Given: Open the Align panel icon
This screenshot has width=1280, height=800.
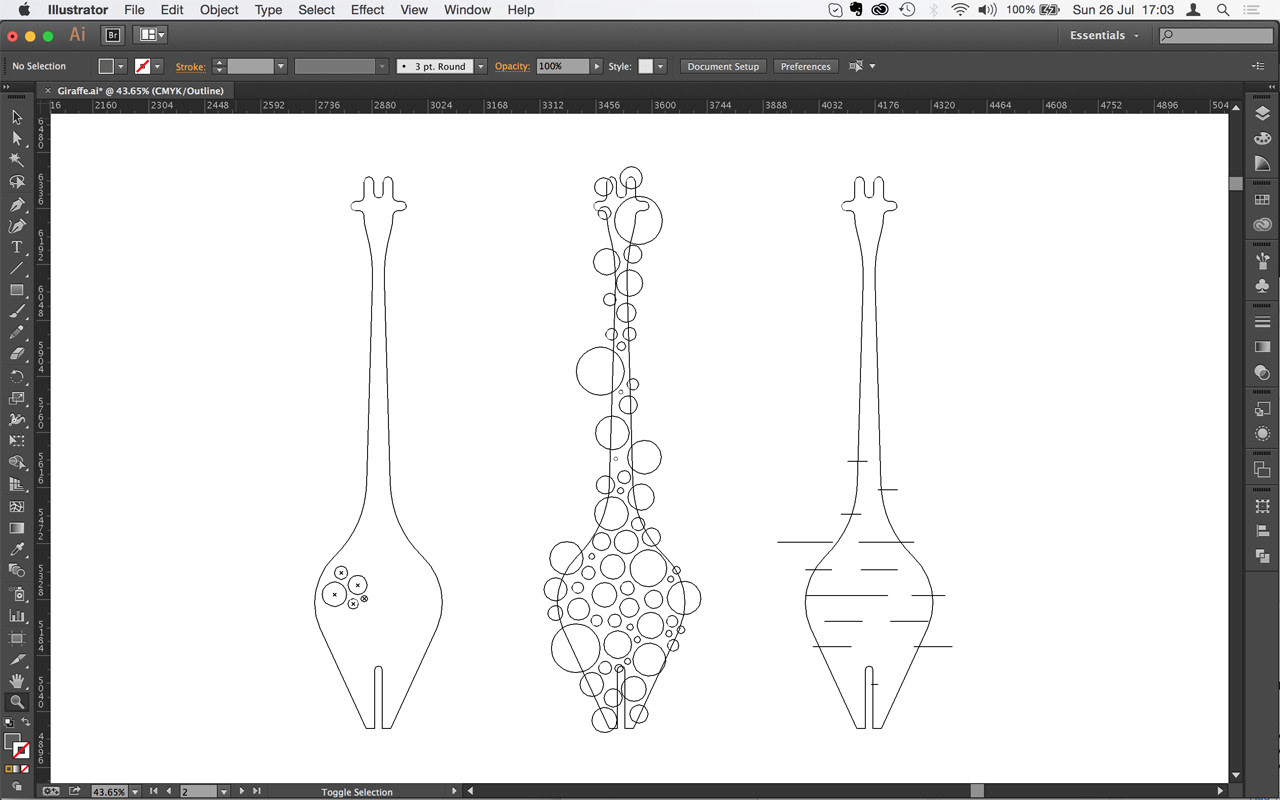Looking at the screenshot, I should pyautogui.click(x=1262, y=531).
